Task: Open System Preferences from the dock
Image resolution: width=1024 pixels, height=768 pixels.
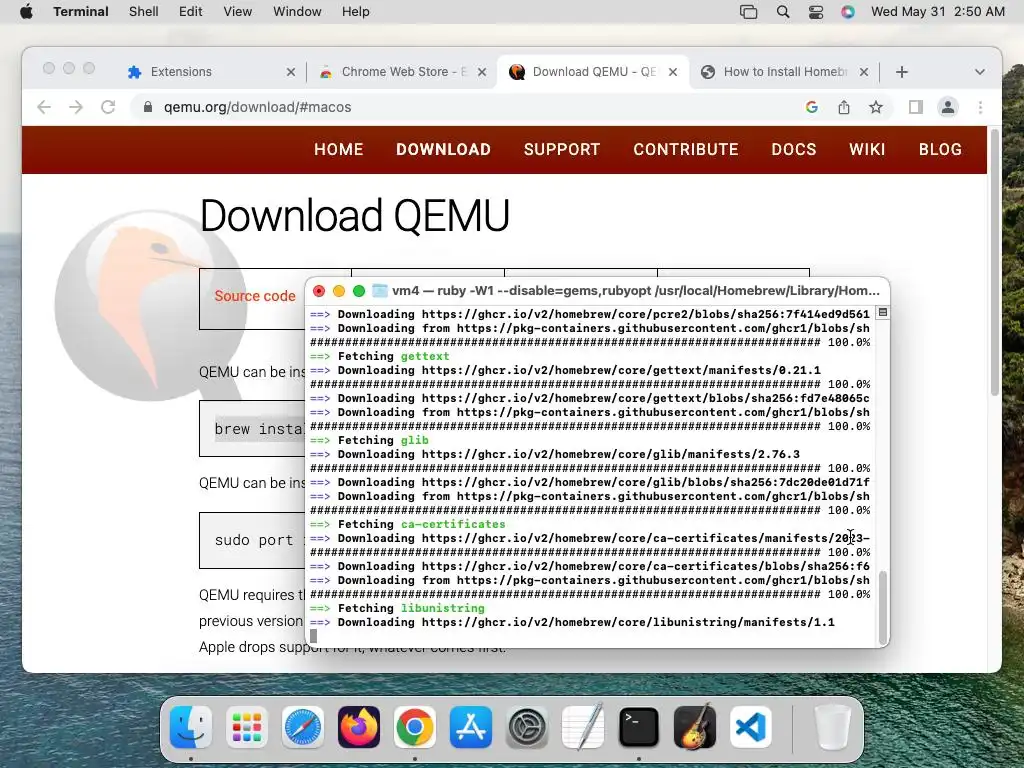Action: [527, 727]
